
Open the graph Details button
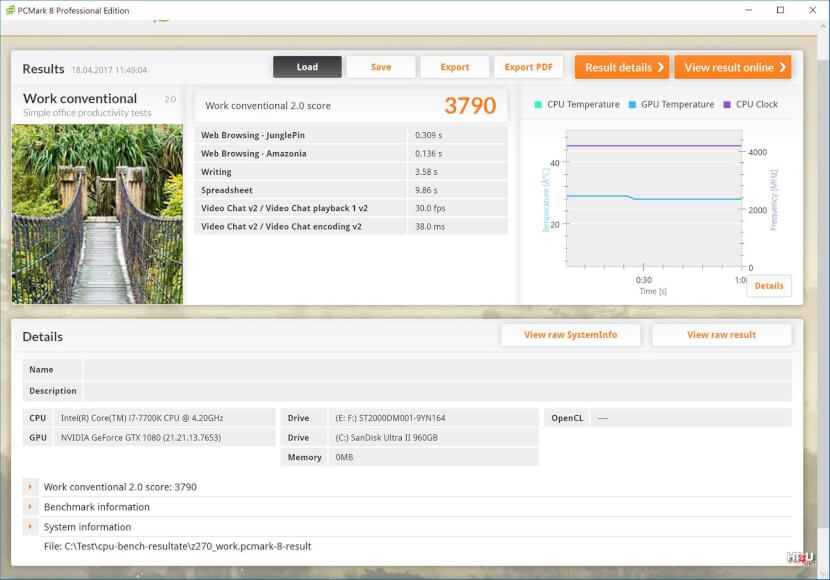click(x=769, y=286)
